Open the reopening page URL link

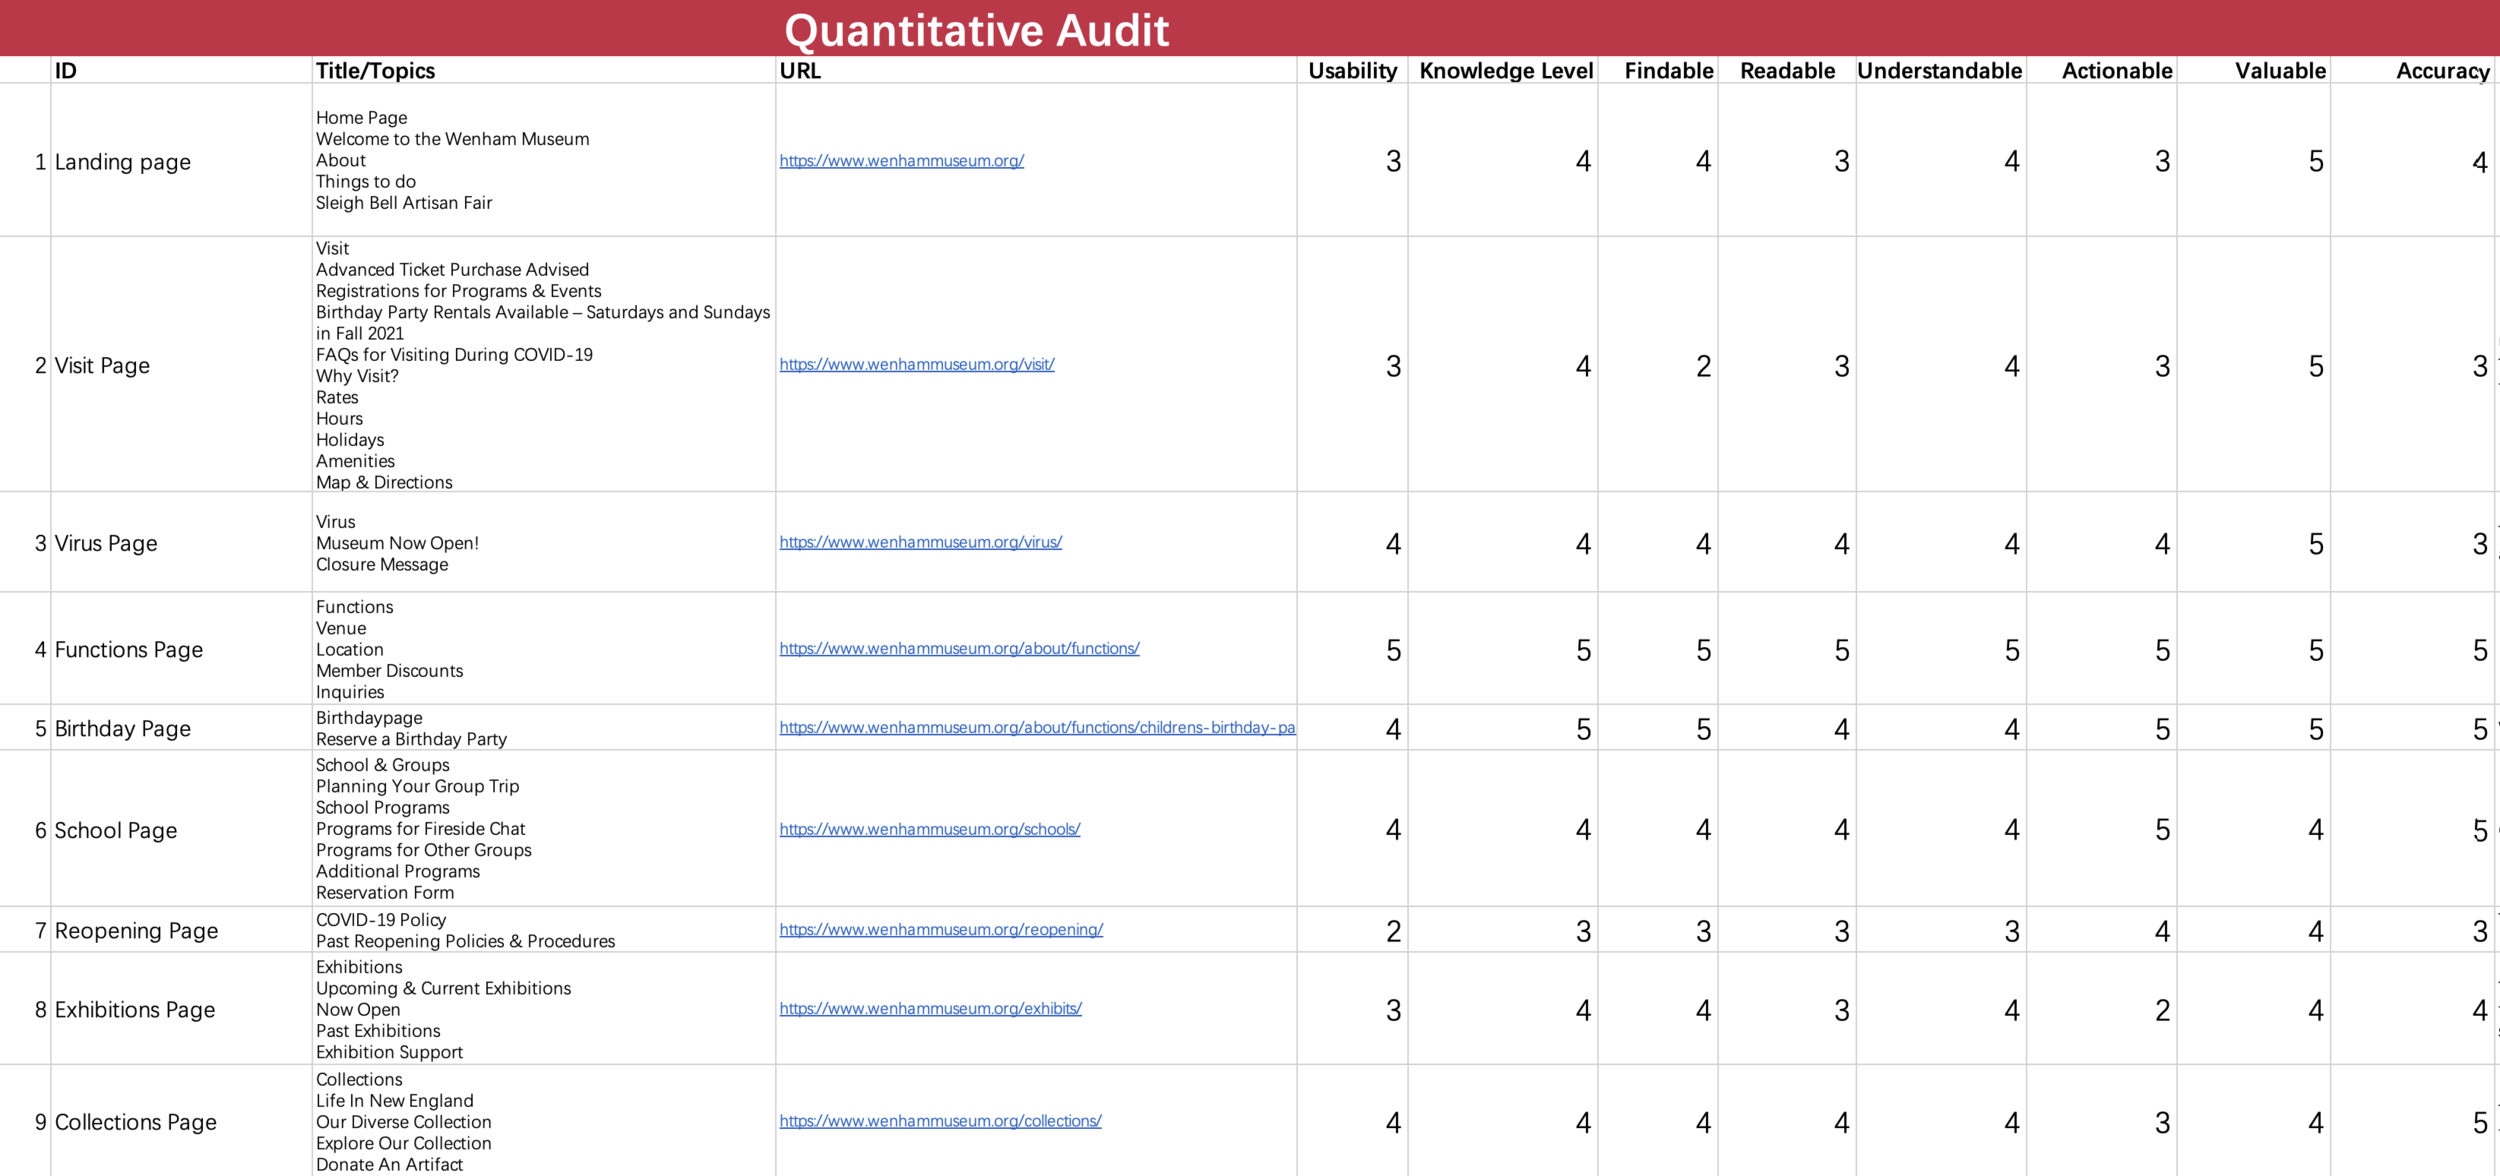[x=941, y=930]
